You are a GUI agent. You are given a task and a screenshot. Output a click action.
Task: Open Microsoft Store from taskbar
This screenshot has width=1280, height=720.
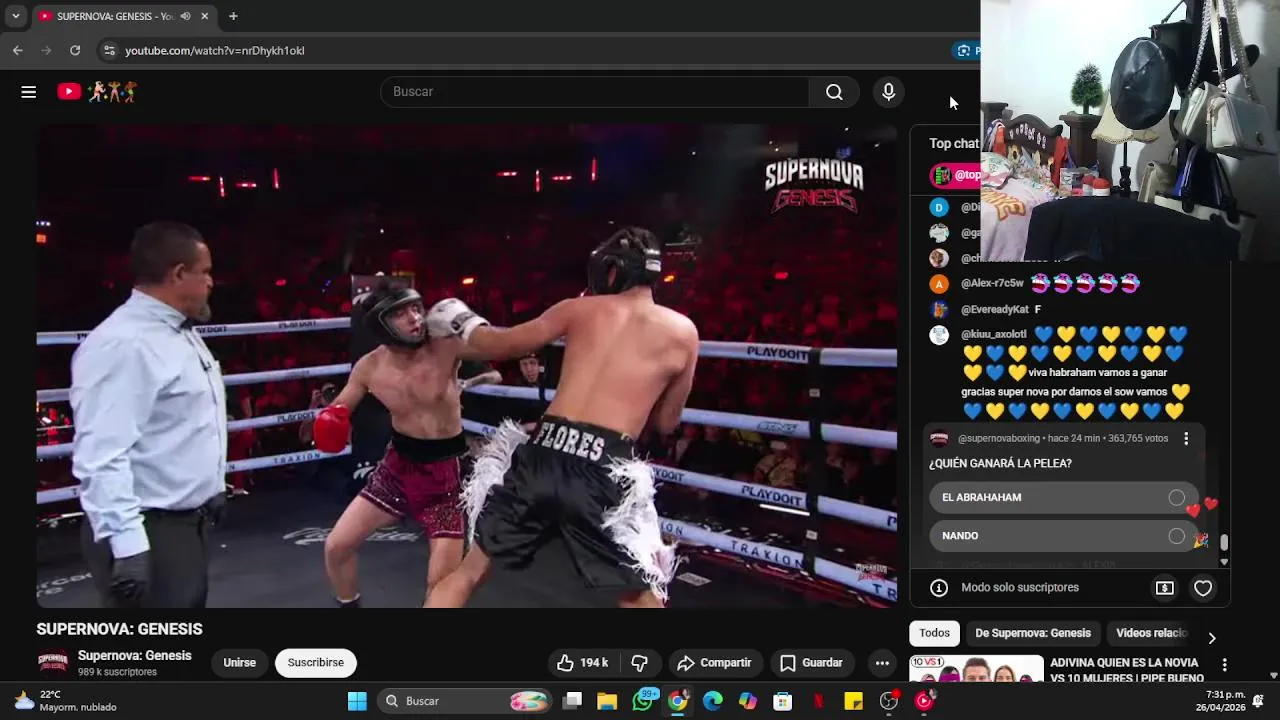(783, 701)
